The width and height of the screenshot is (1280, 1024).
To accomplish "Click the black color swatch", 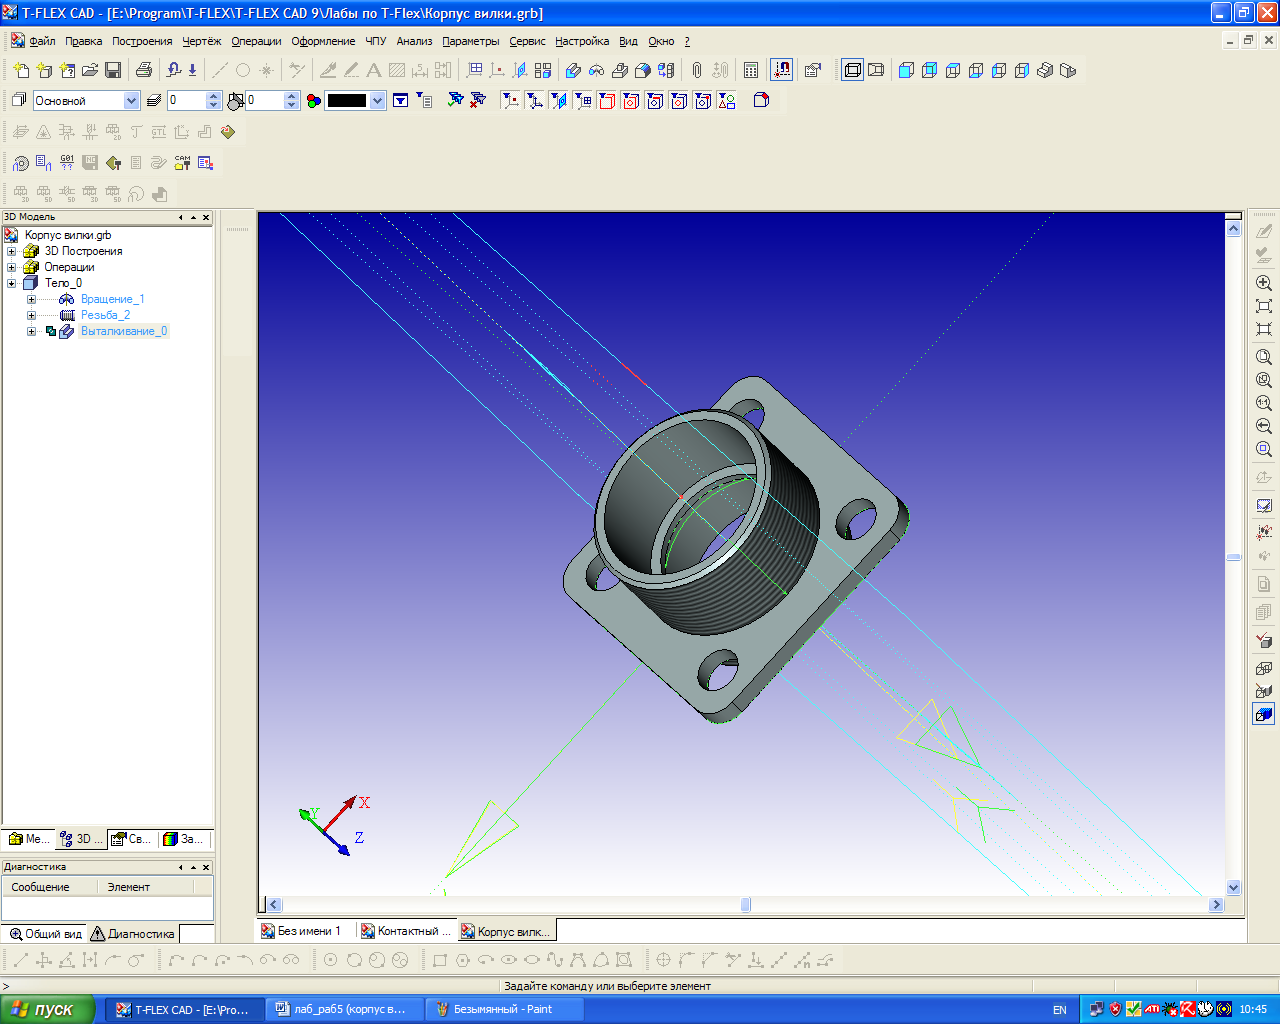I will [347, 100].
